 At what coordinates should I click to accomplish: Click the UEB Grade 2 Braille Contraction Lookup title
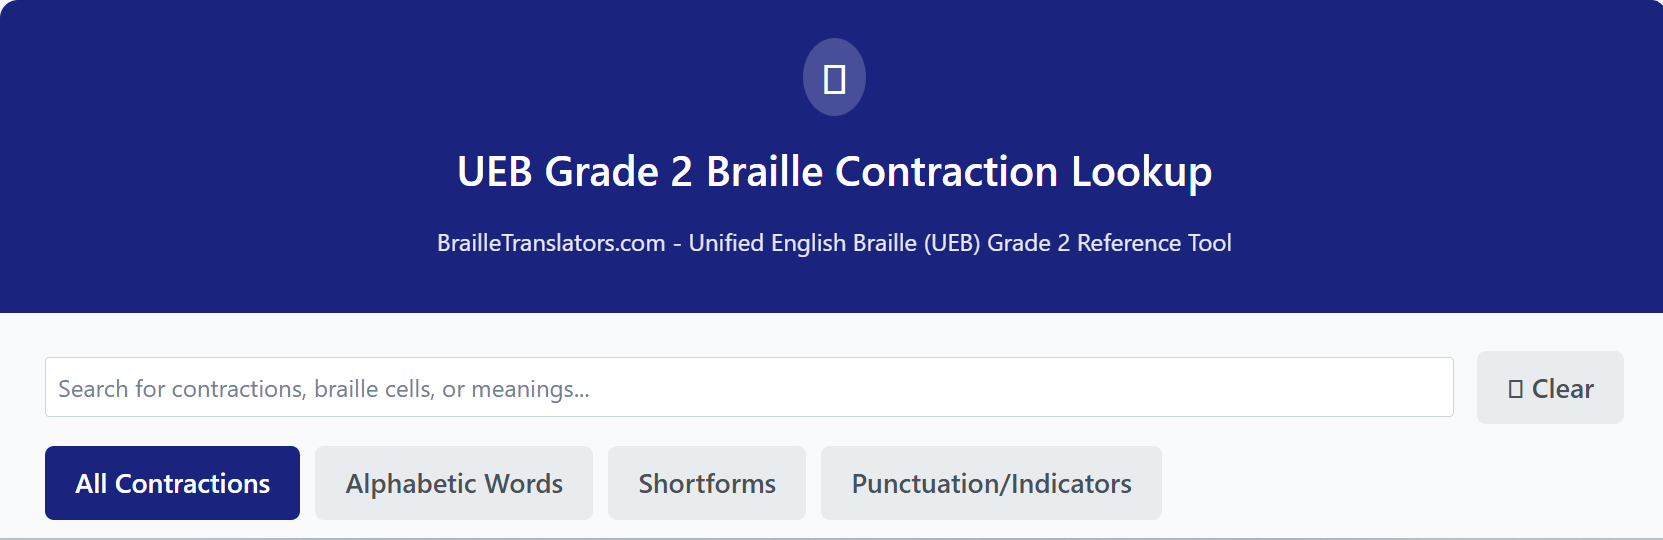point(834,171)
